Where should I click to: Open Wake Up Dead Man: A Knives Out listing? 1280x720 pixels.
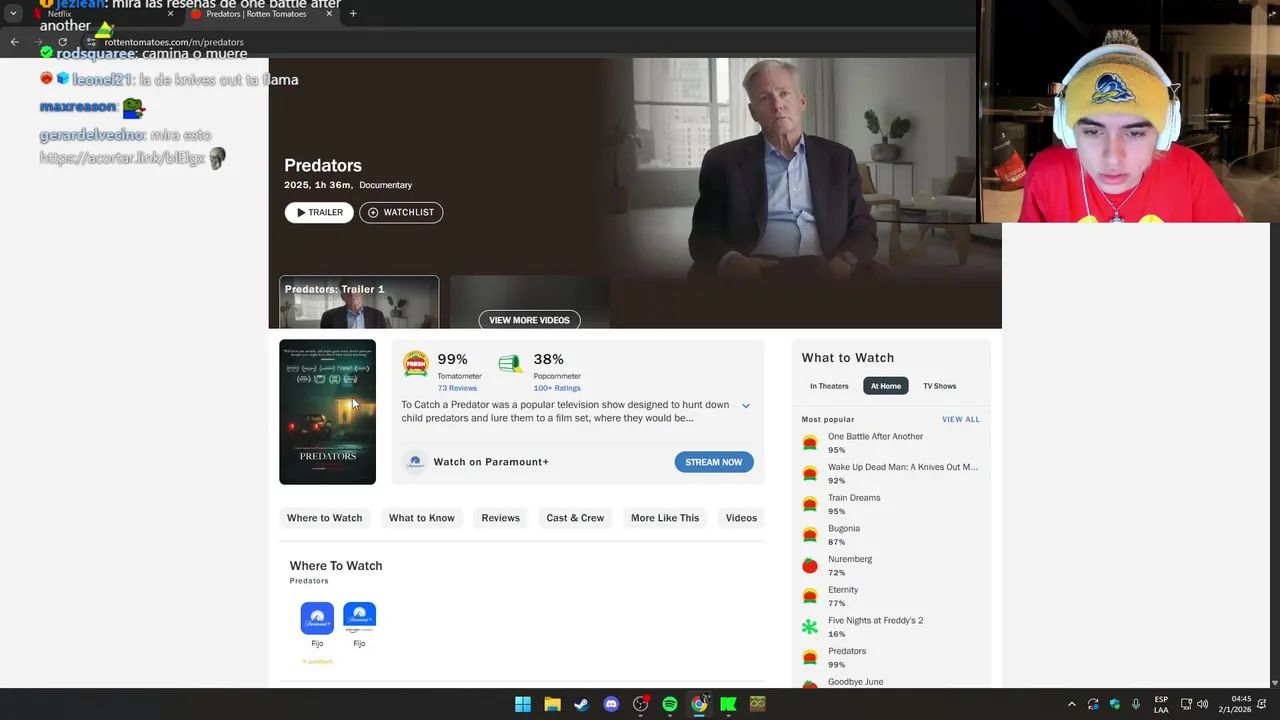tap(903, 467)
